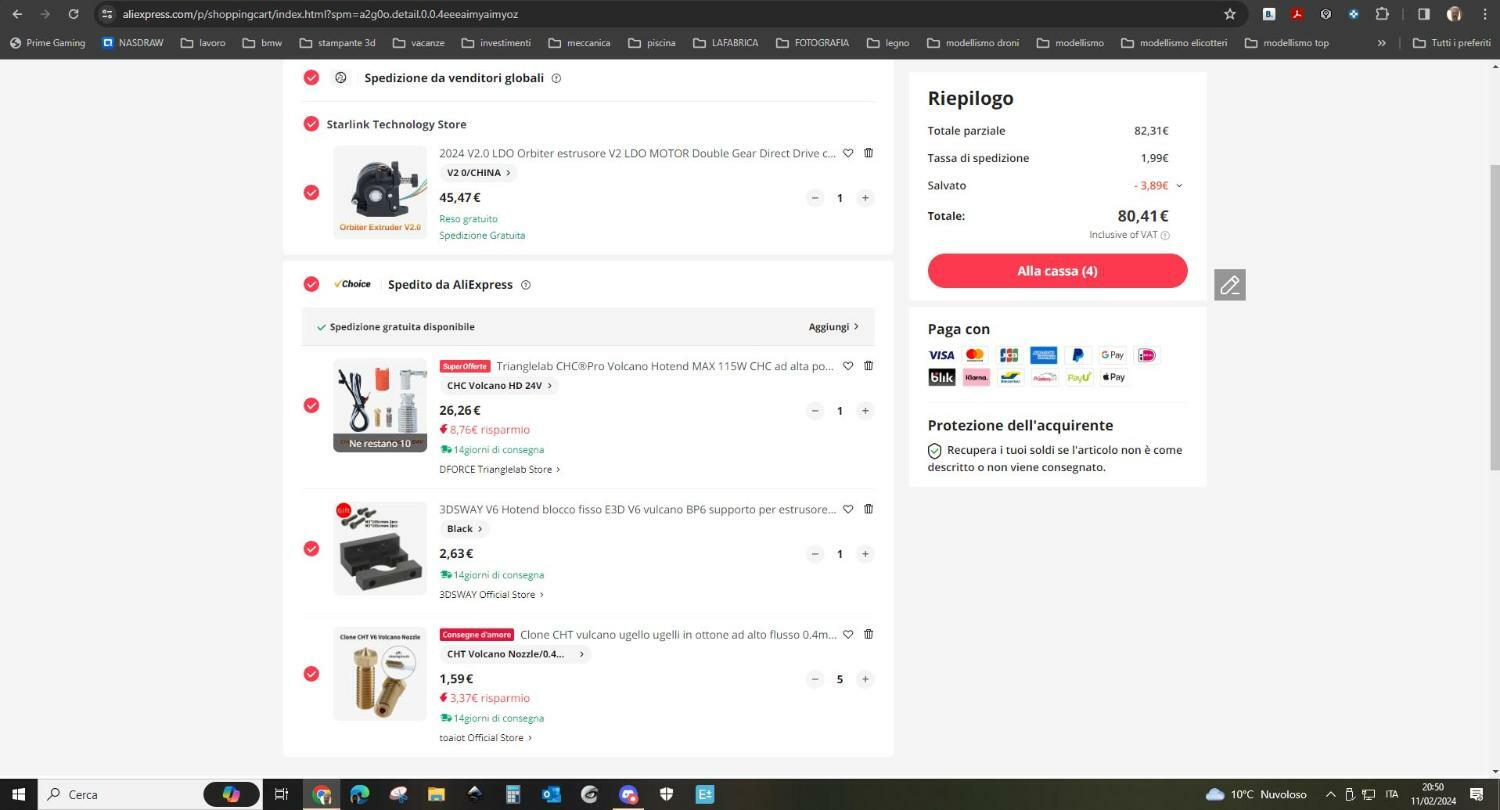Toggle the Spedizione da venditori globali checkbox

[x=311, y=78]
